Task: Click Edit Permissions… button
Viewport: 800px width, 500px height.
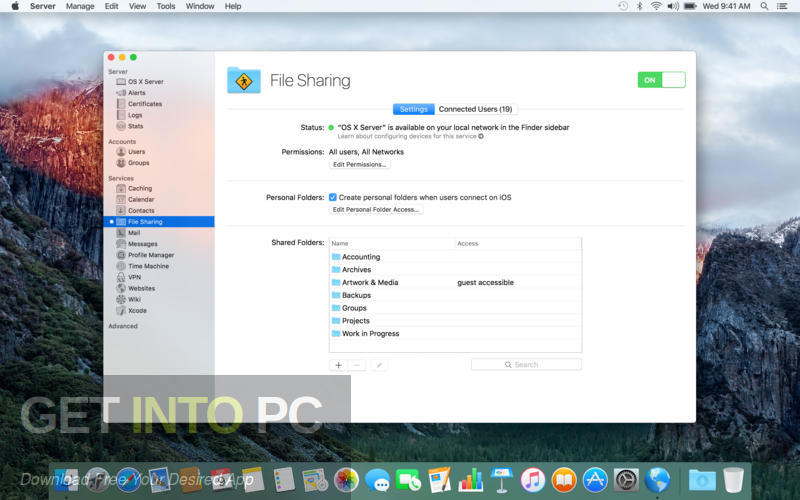Action: [x=360, y=165]
